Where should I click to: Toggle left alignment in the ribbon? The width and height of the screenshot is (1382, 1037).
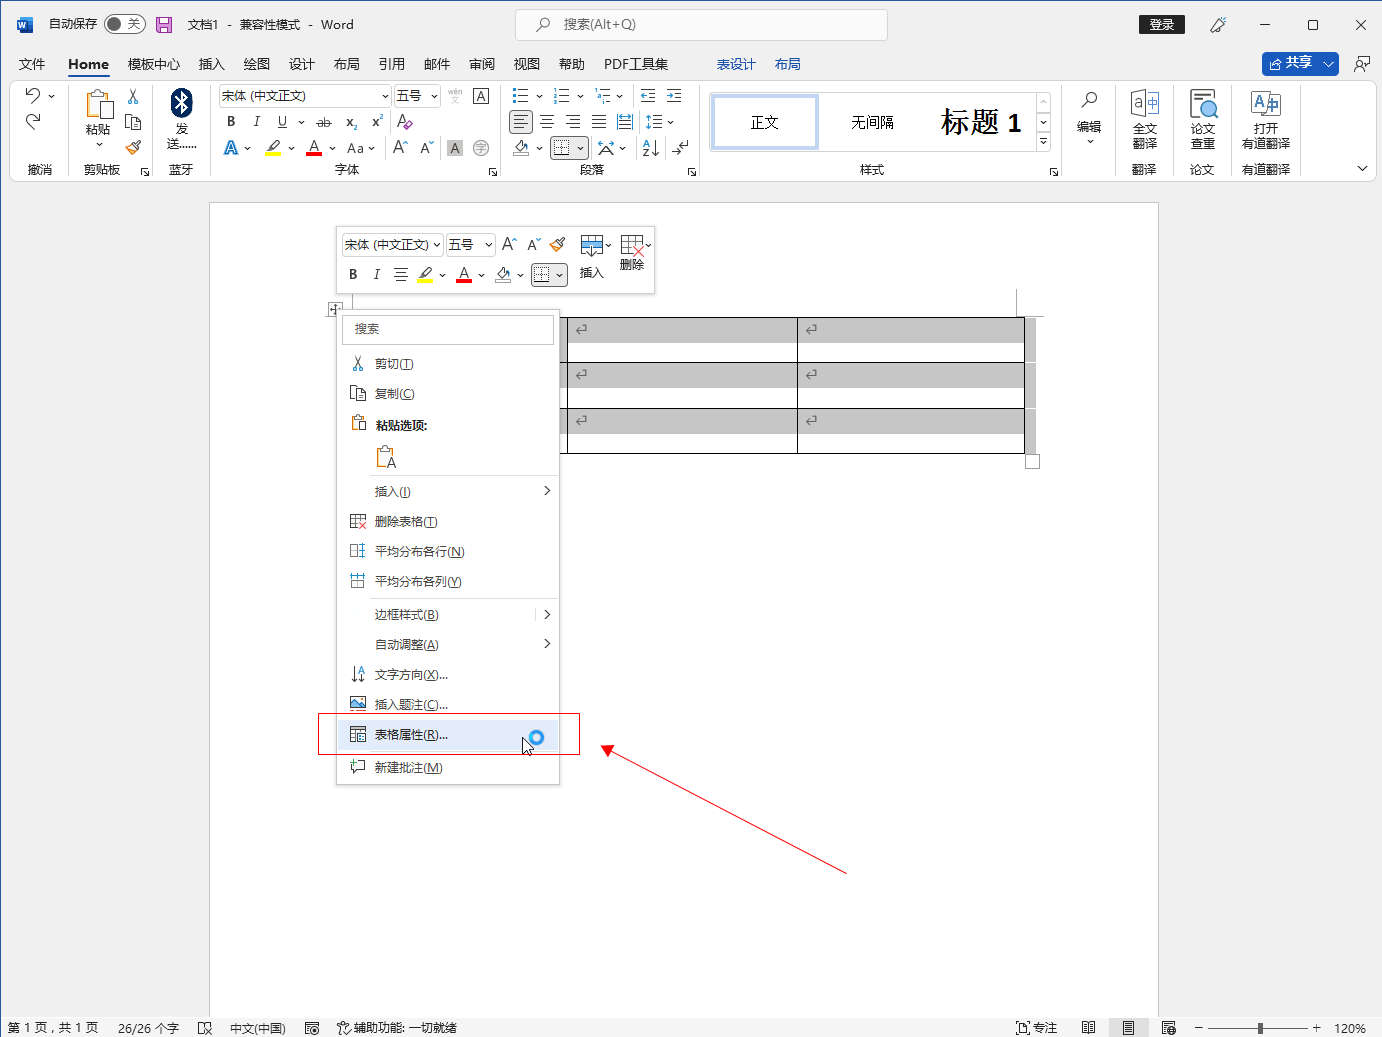tap(521, 122)
